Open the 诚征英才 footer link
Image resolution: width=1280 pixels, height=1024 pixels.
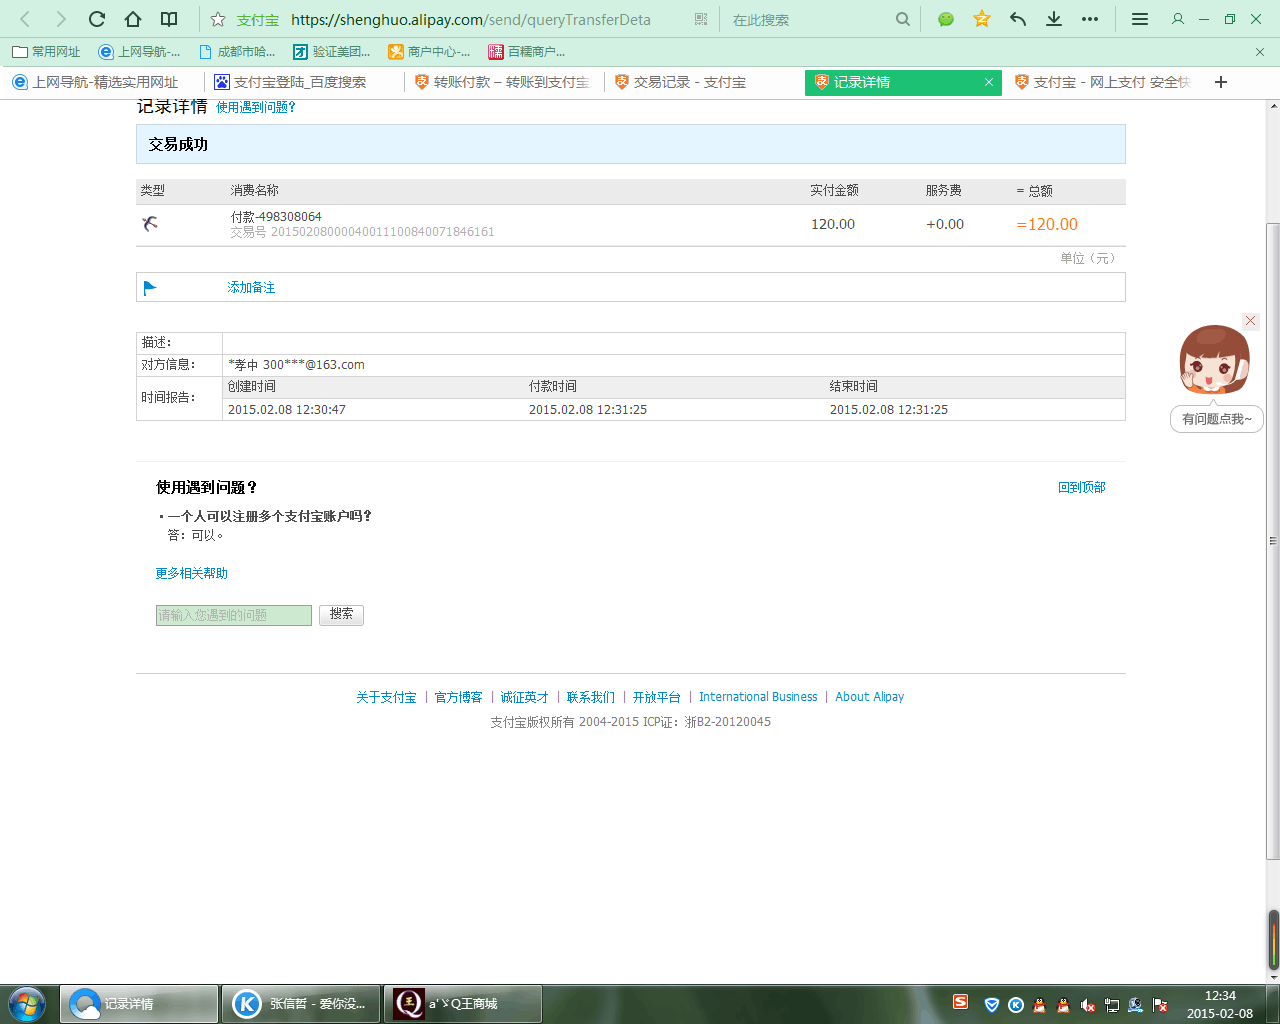pos(524,697)
